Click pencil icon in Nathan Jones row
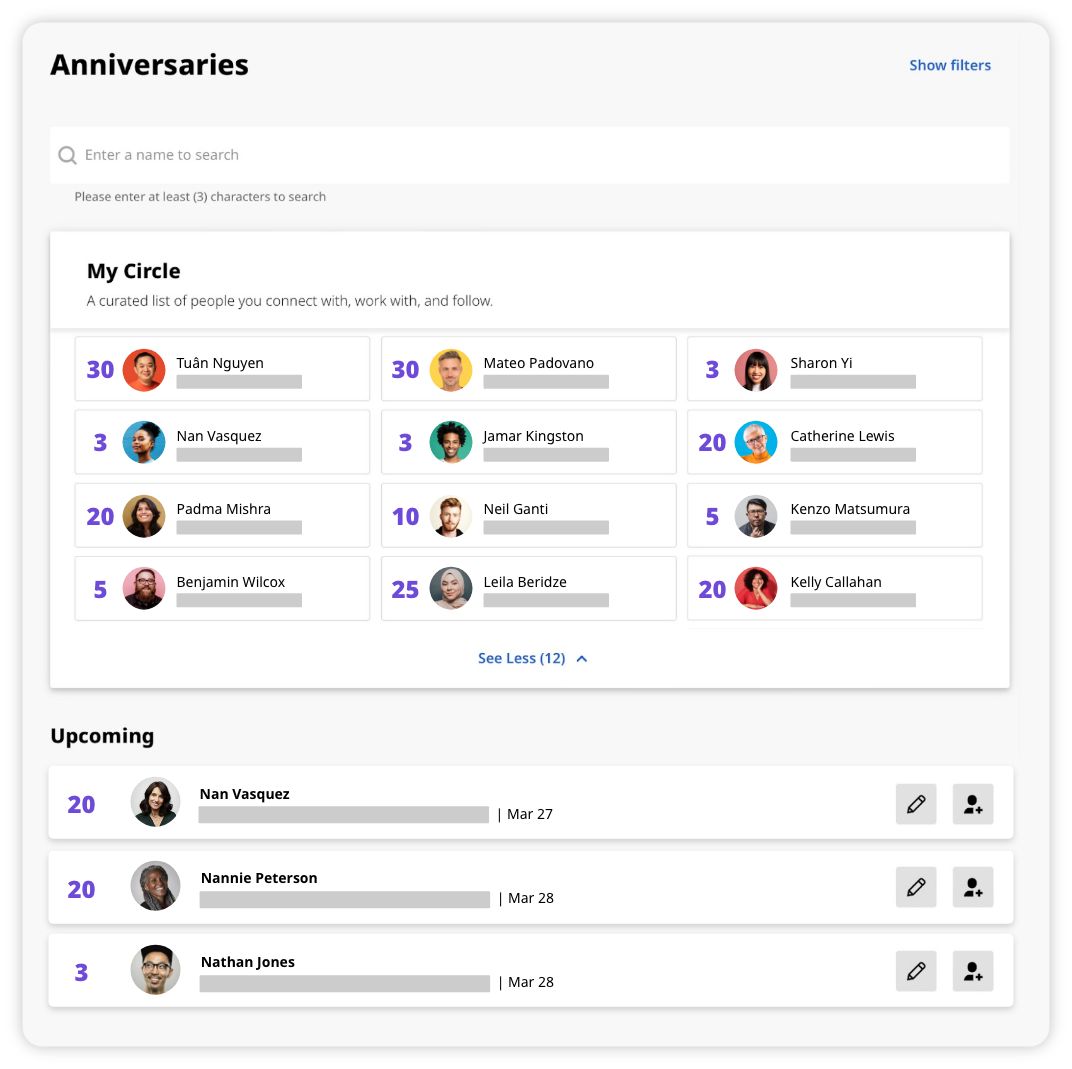 click(x=916, y=971)
